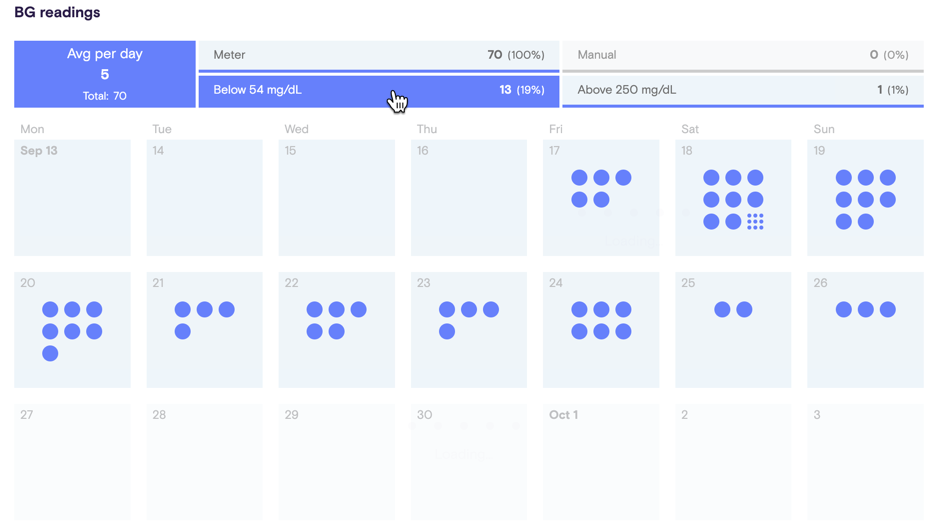Screen dimensions: 937x532
Task: Select the Avg per day summary tile
Action: click(x=105, y=74)
